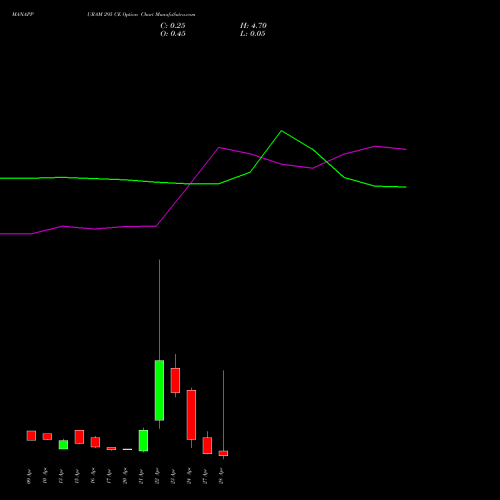500x500 pixels.
Task: Select the long red candle on 24 Apr
Action: click(x=191, y=415)
